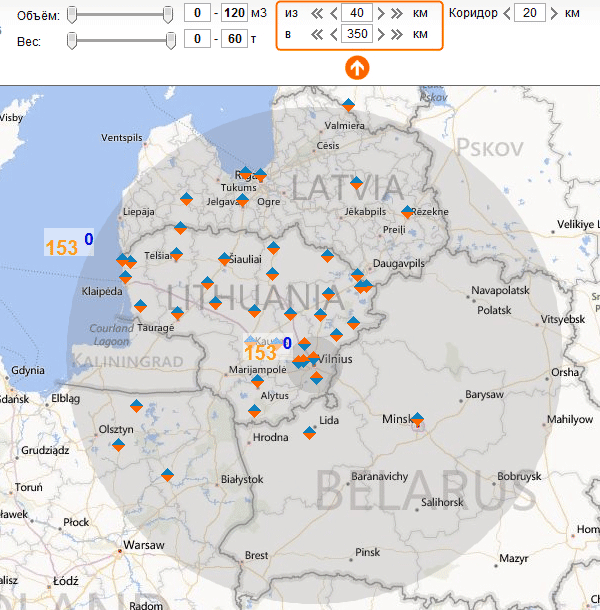Click the orange up-arrow collapse button

click(357, 68)
